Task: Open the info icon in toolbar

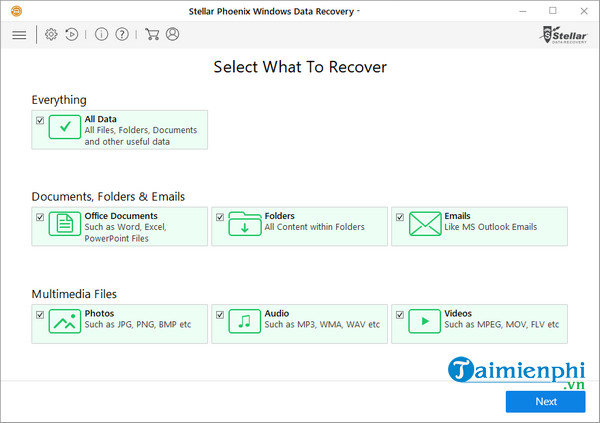Action: (101, 34)
